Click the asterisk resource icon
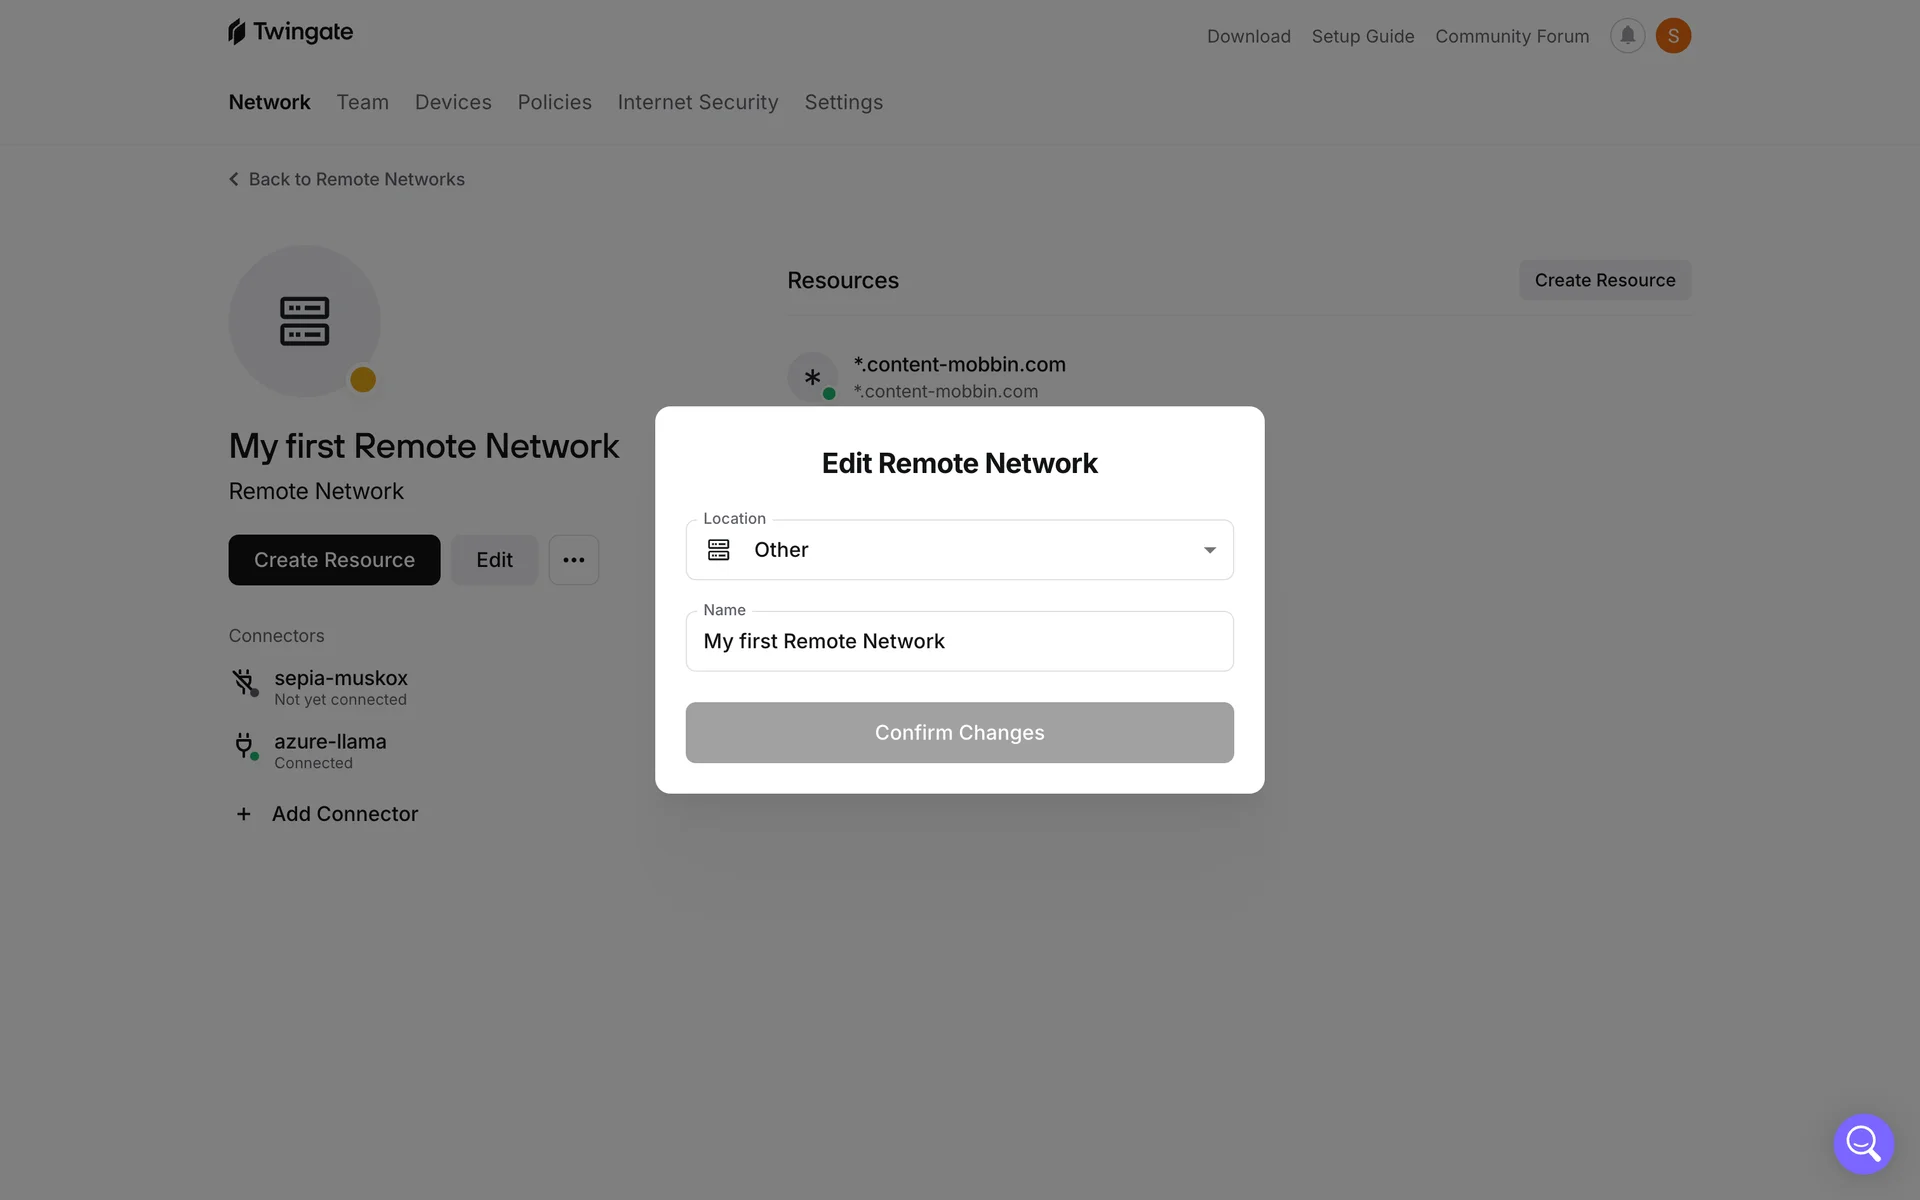Screen dimensions: 1920x1200 coord(813,377)
